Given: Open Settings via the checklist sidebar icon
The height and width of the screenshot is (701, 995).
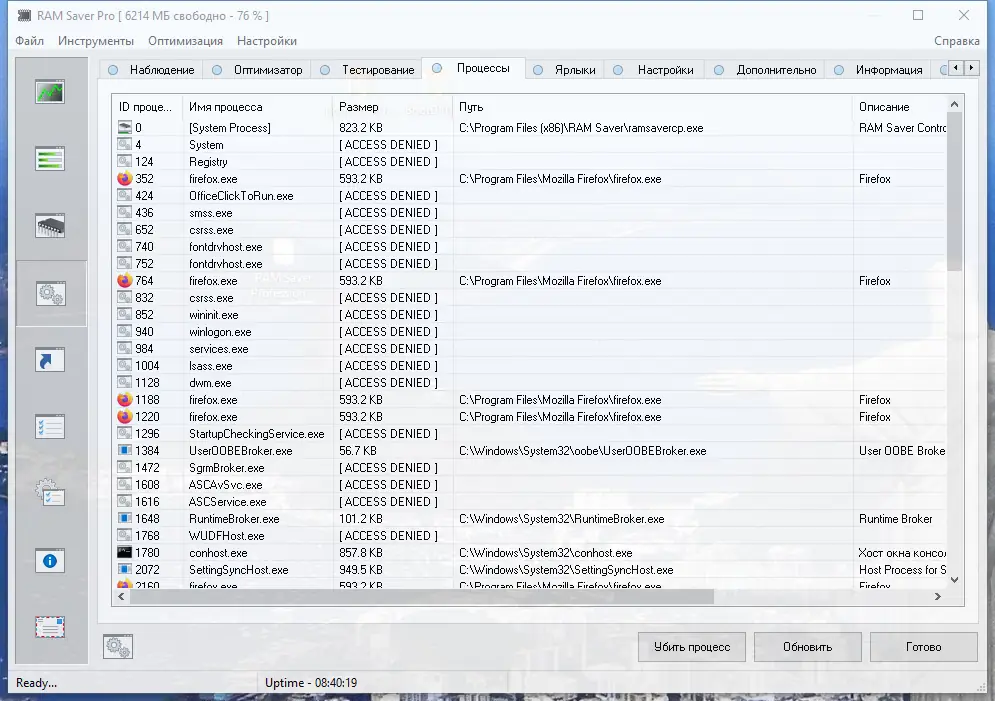Looking at the screenshot, I should tap(50, 427).
